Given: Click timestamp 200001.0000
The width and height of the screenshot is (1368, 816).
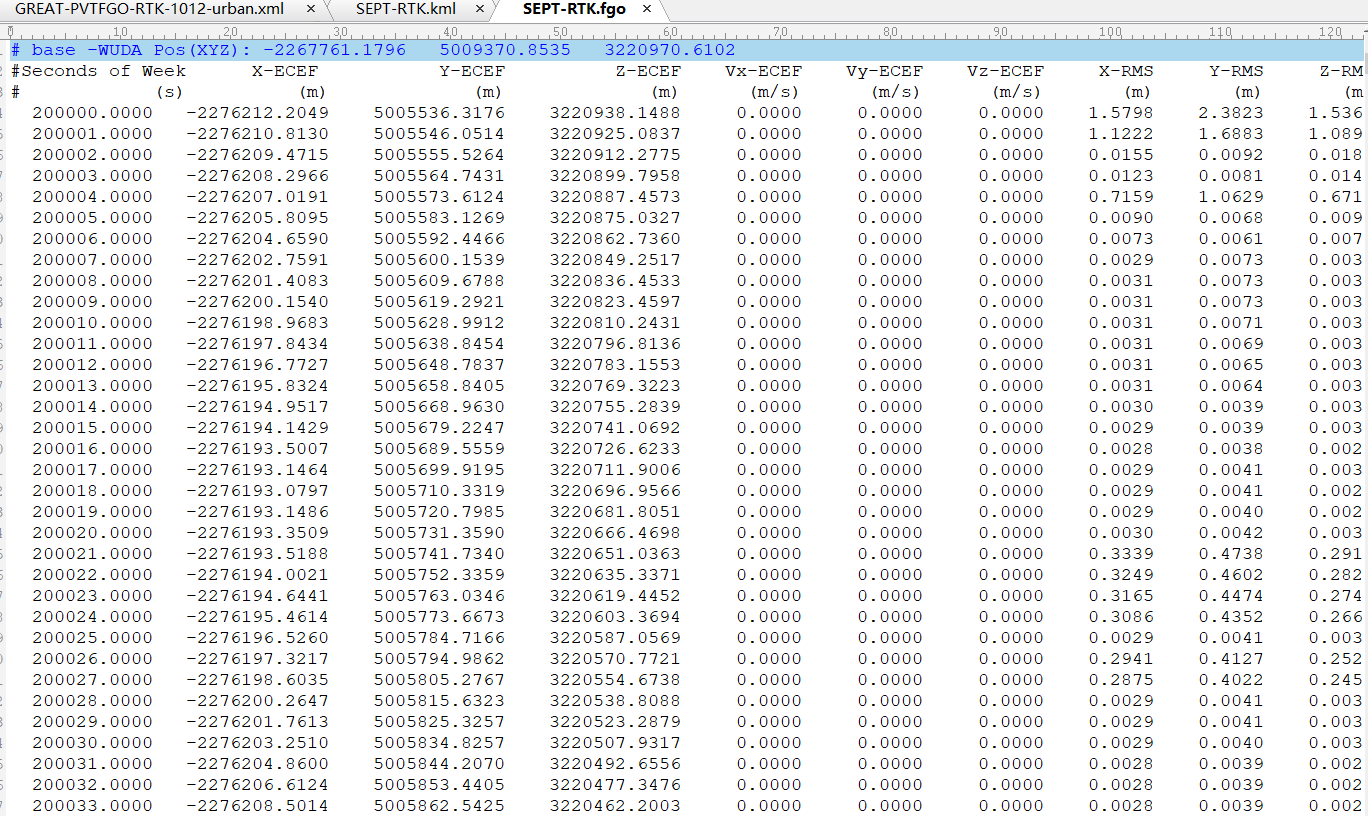Looking at the screenshot, I should (x=93, y=134).
